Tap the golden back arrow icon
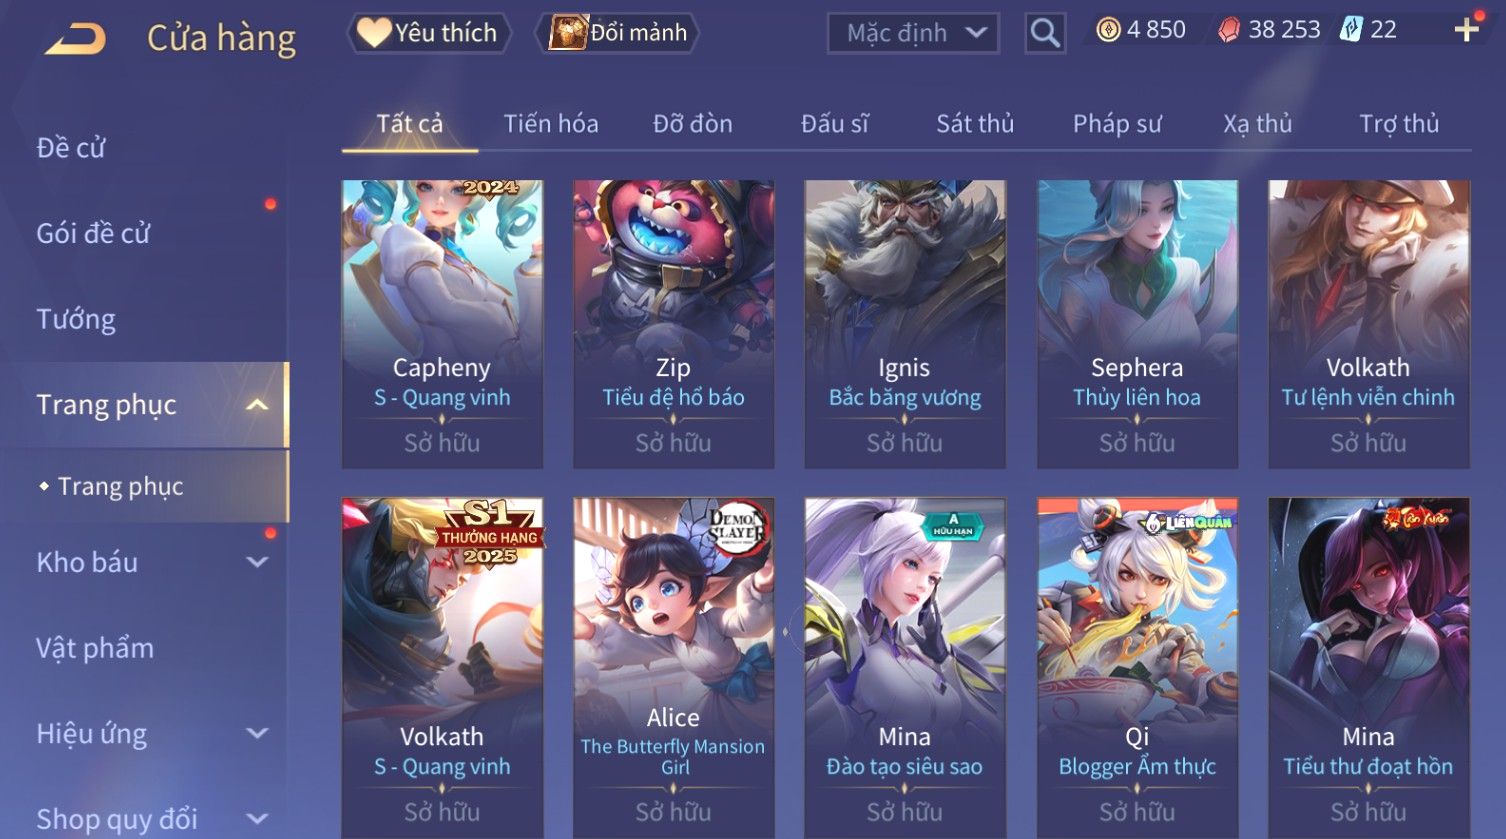 click(x=76, y=39)
